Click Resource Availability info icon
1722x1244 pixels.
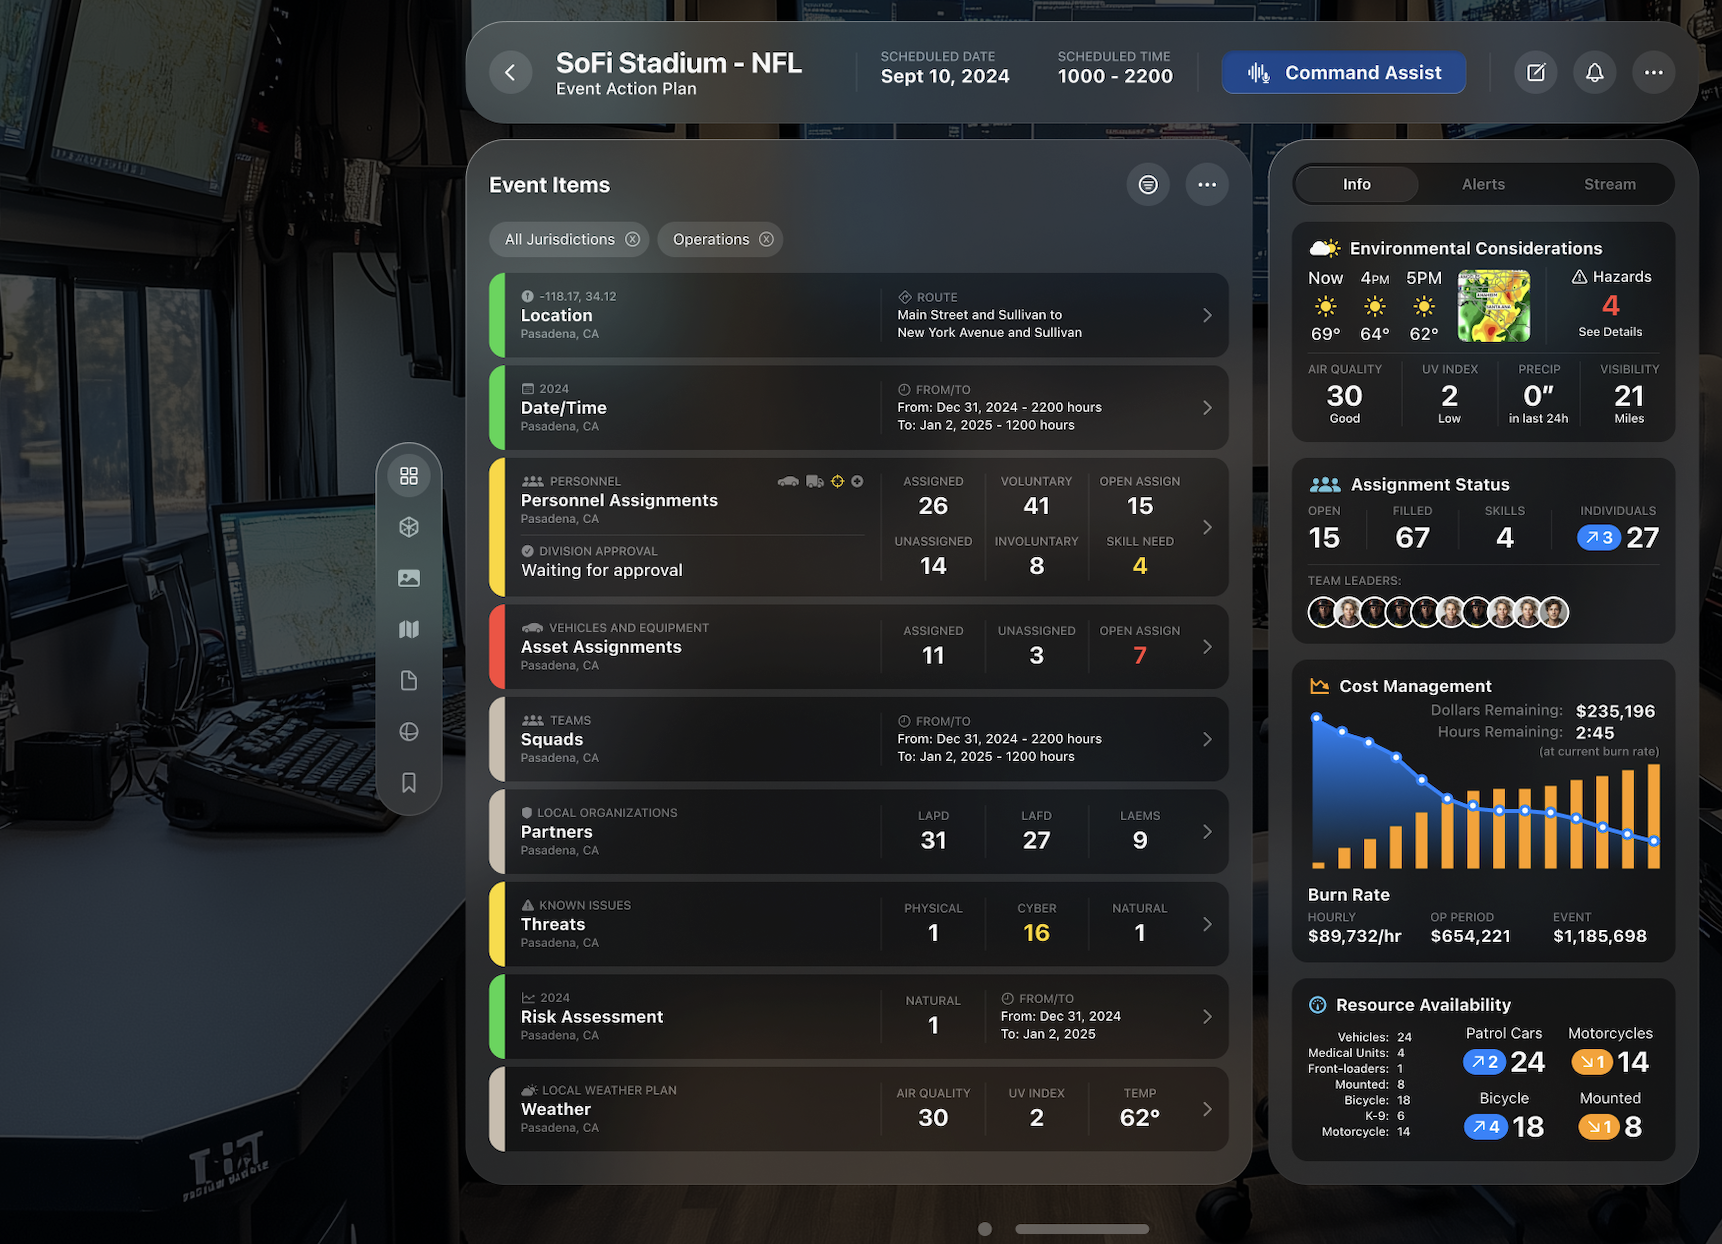point(1318,1005)
